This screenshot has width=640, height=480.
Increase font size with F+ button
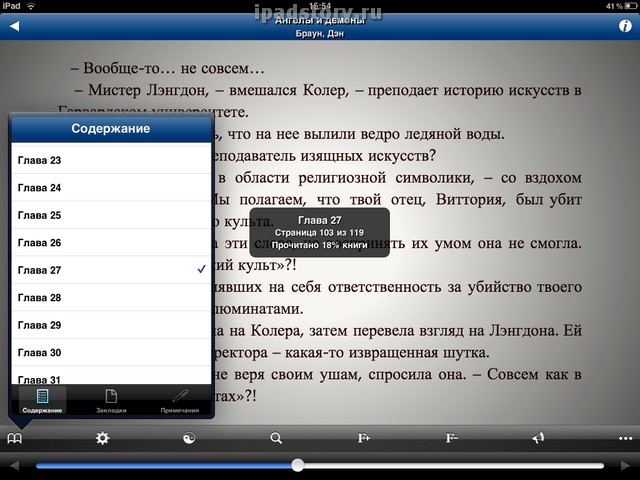click(364, 438)
